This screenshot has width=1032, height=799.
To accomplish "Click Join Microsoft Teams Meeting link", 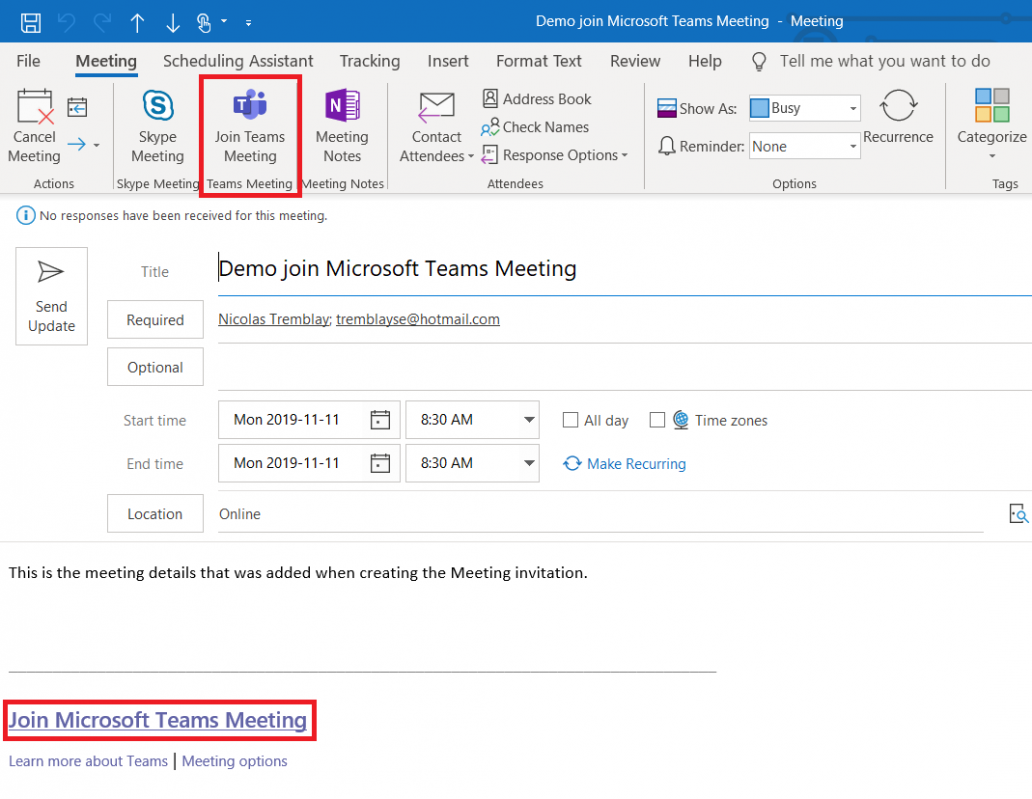I will click(157, 720).
